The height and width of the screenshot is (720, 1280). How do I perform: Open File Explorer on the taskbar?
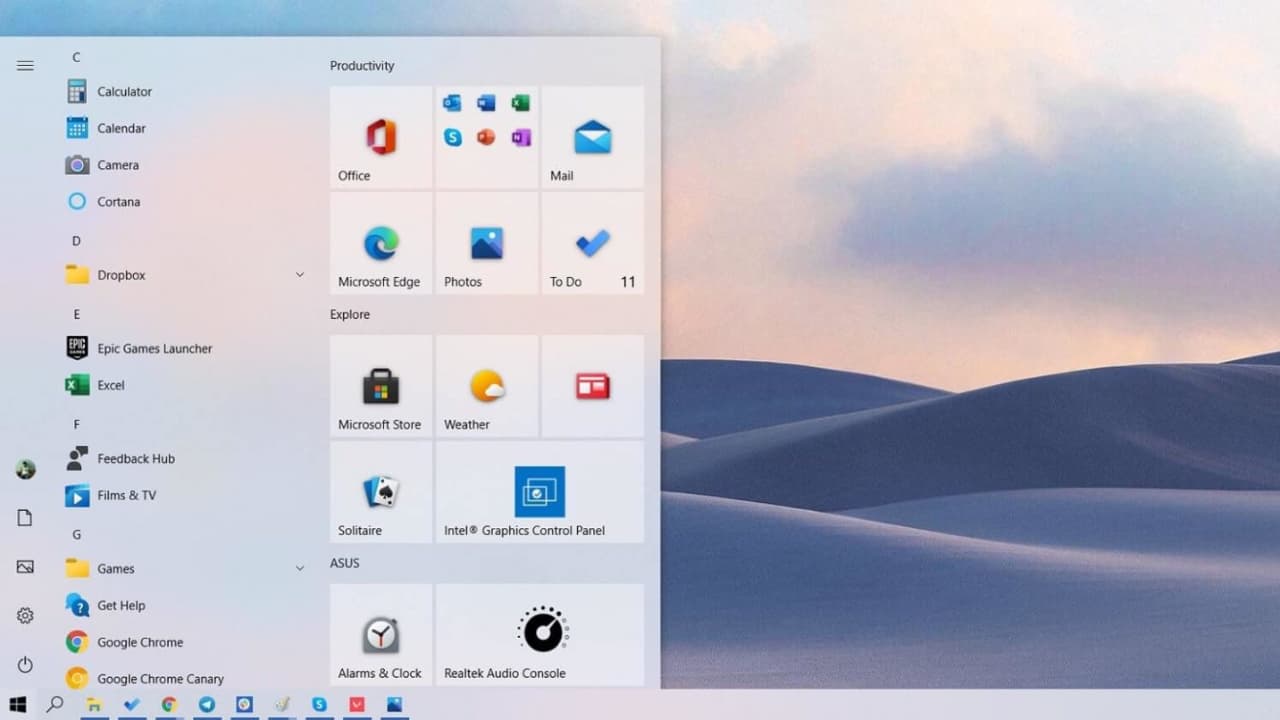tap(94, 705)
